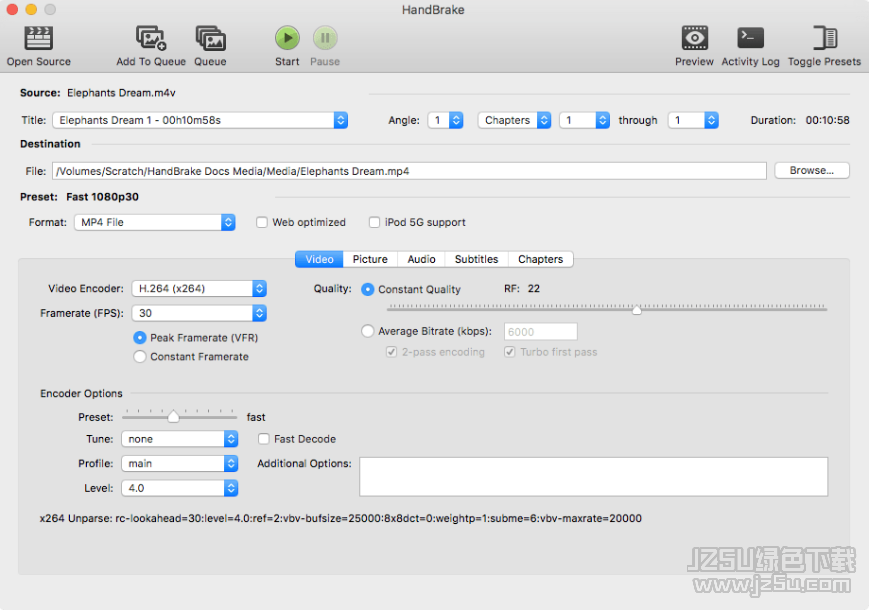This screenshot has width=869, height=611.
Task: Open the end chapter dropdown after through
Action: pyautogui.click(x=693, y=120)
